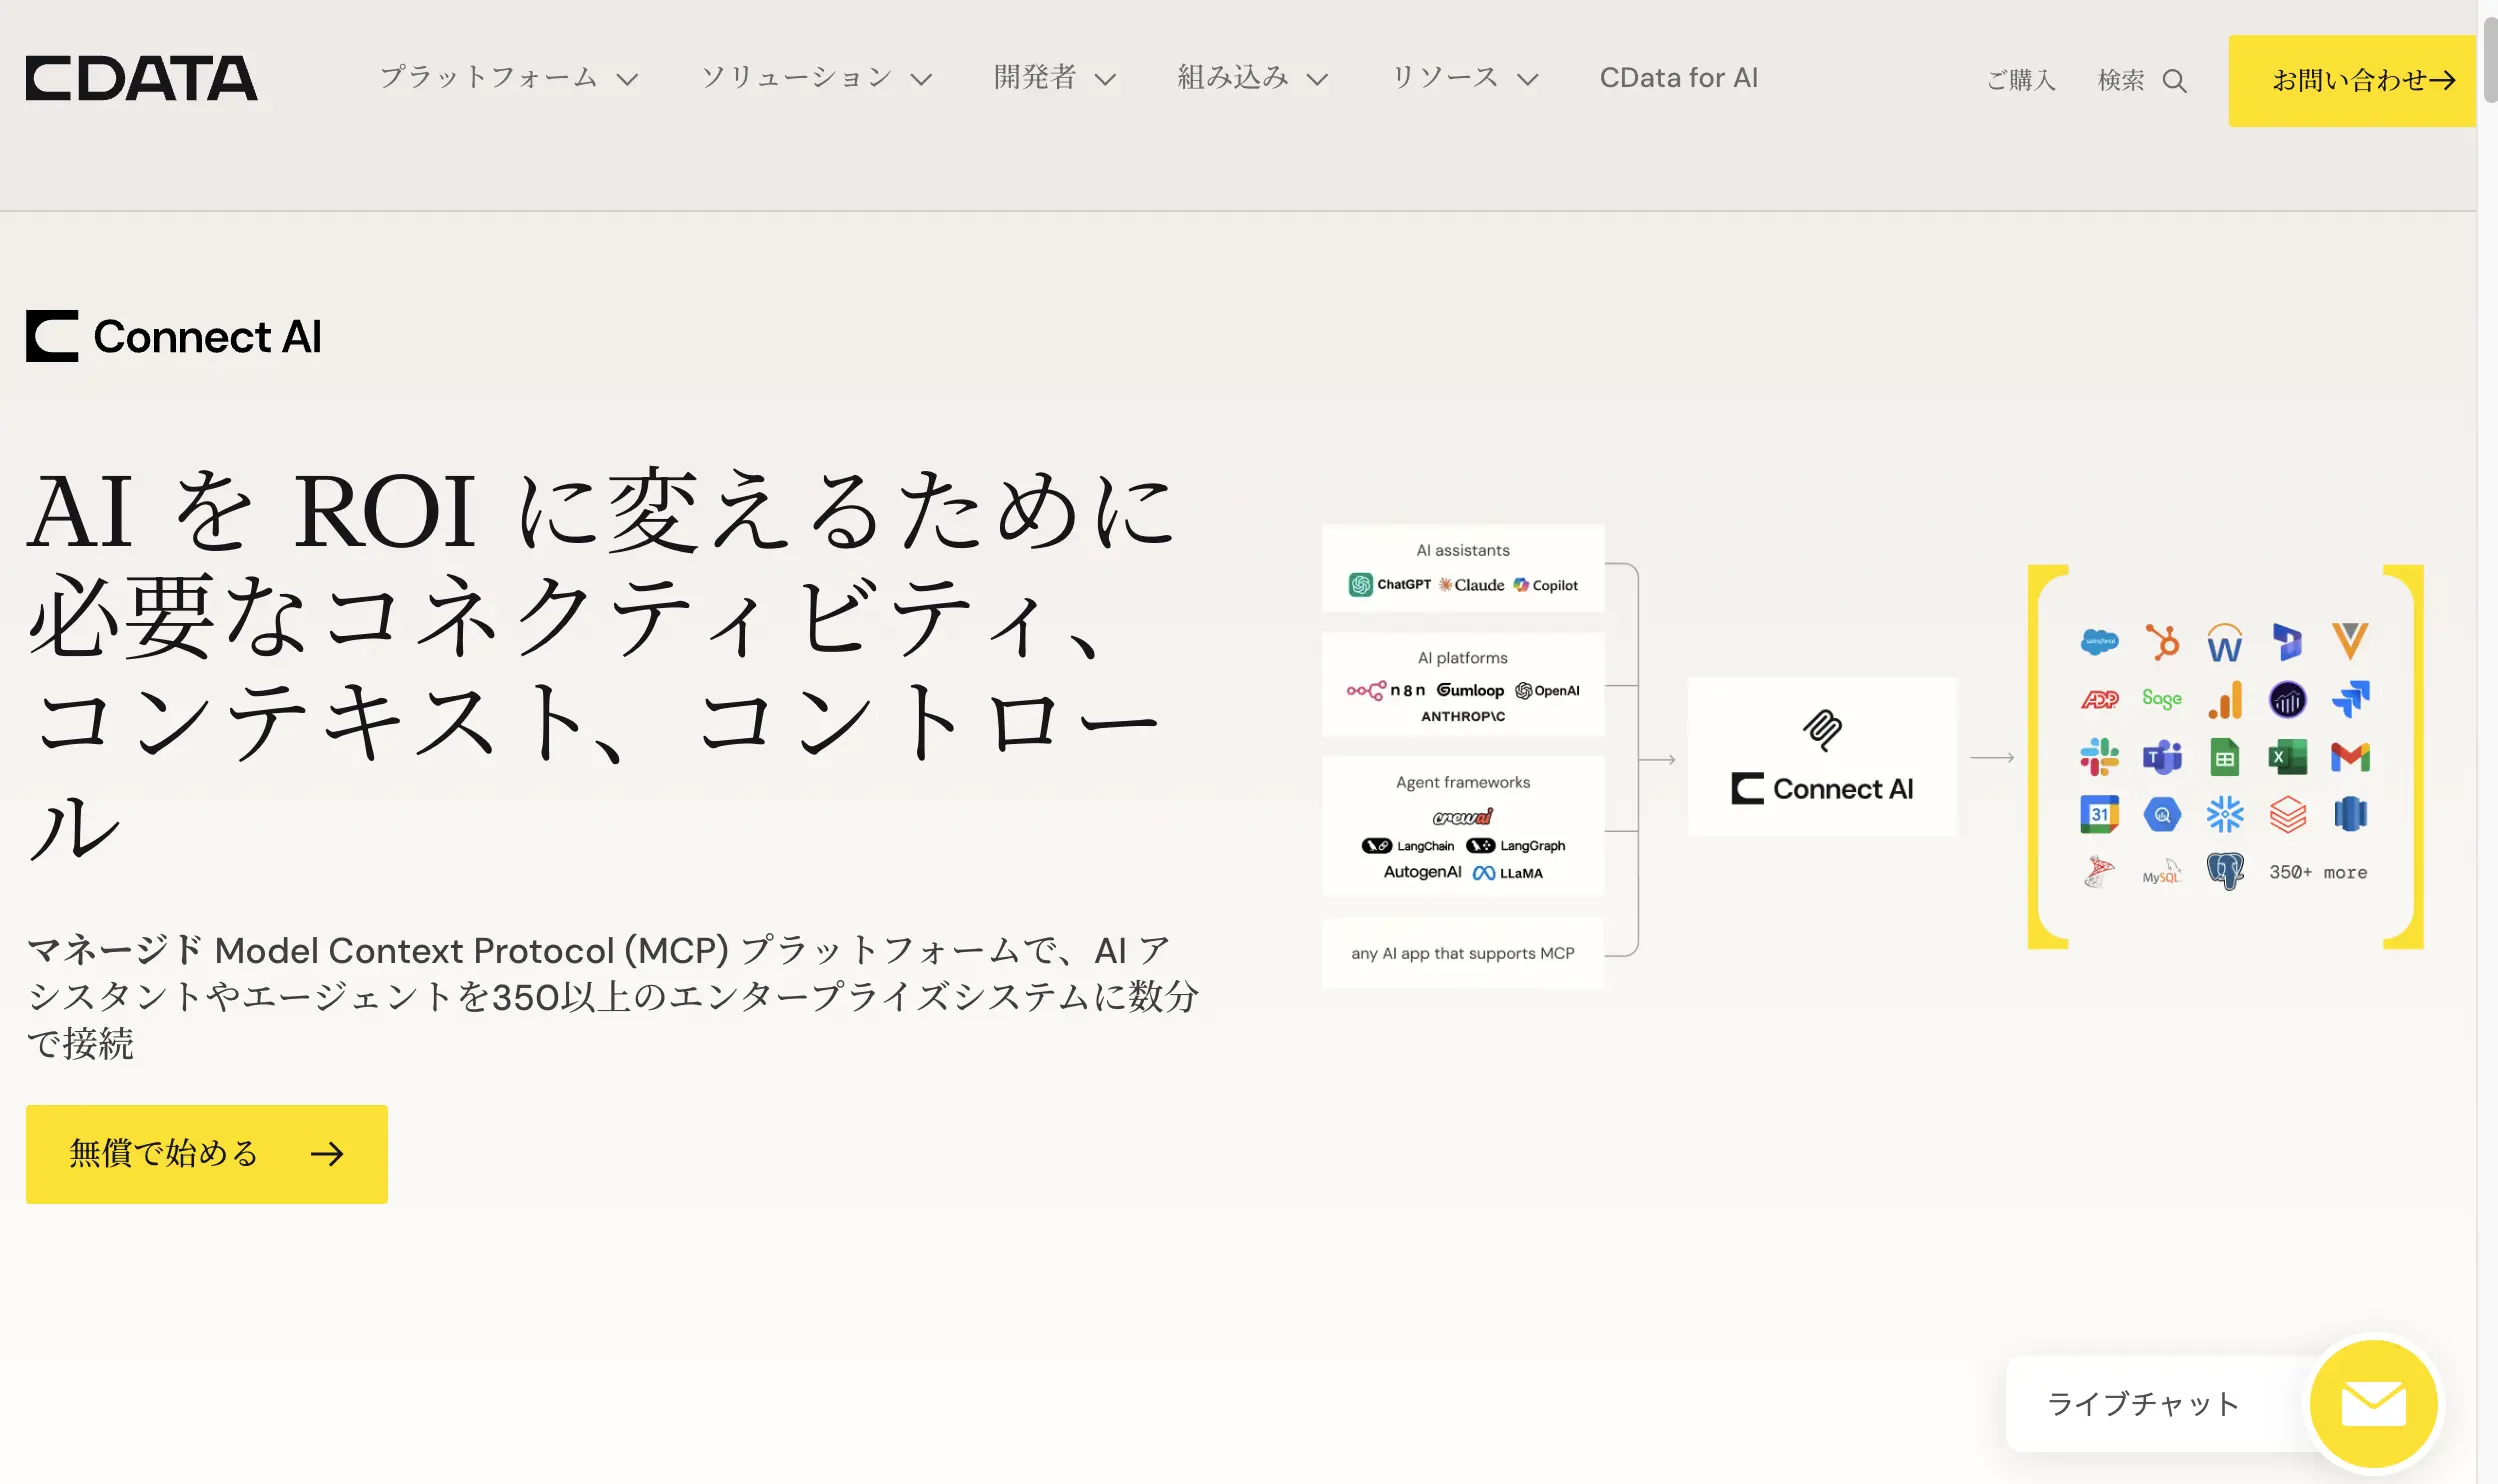Screen dimensions: 2498x1484
Task: Click the 'Agent frameworks' label
Action: coord(1462,782)
